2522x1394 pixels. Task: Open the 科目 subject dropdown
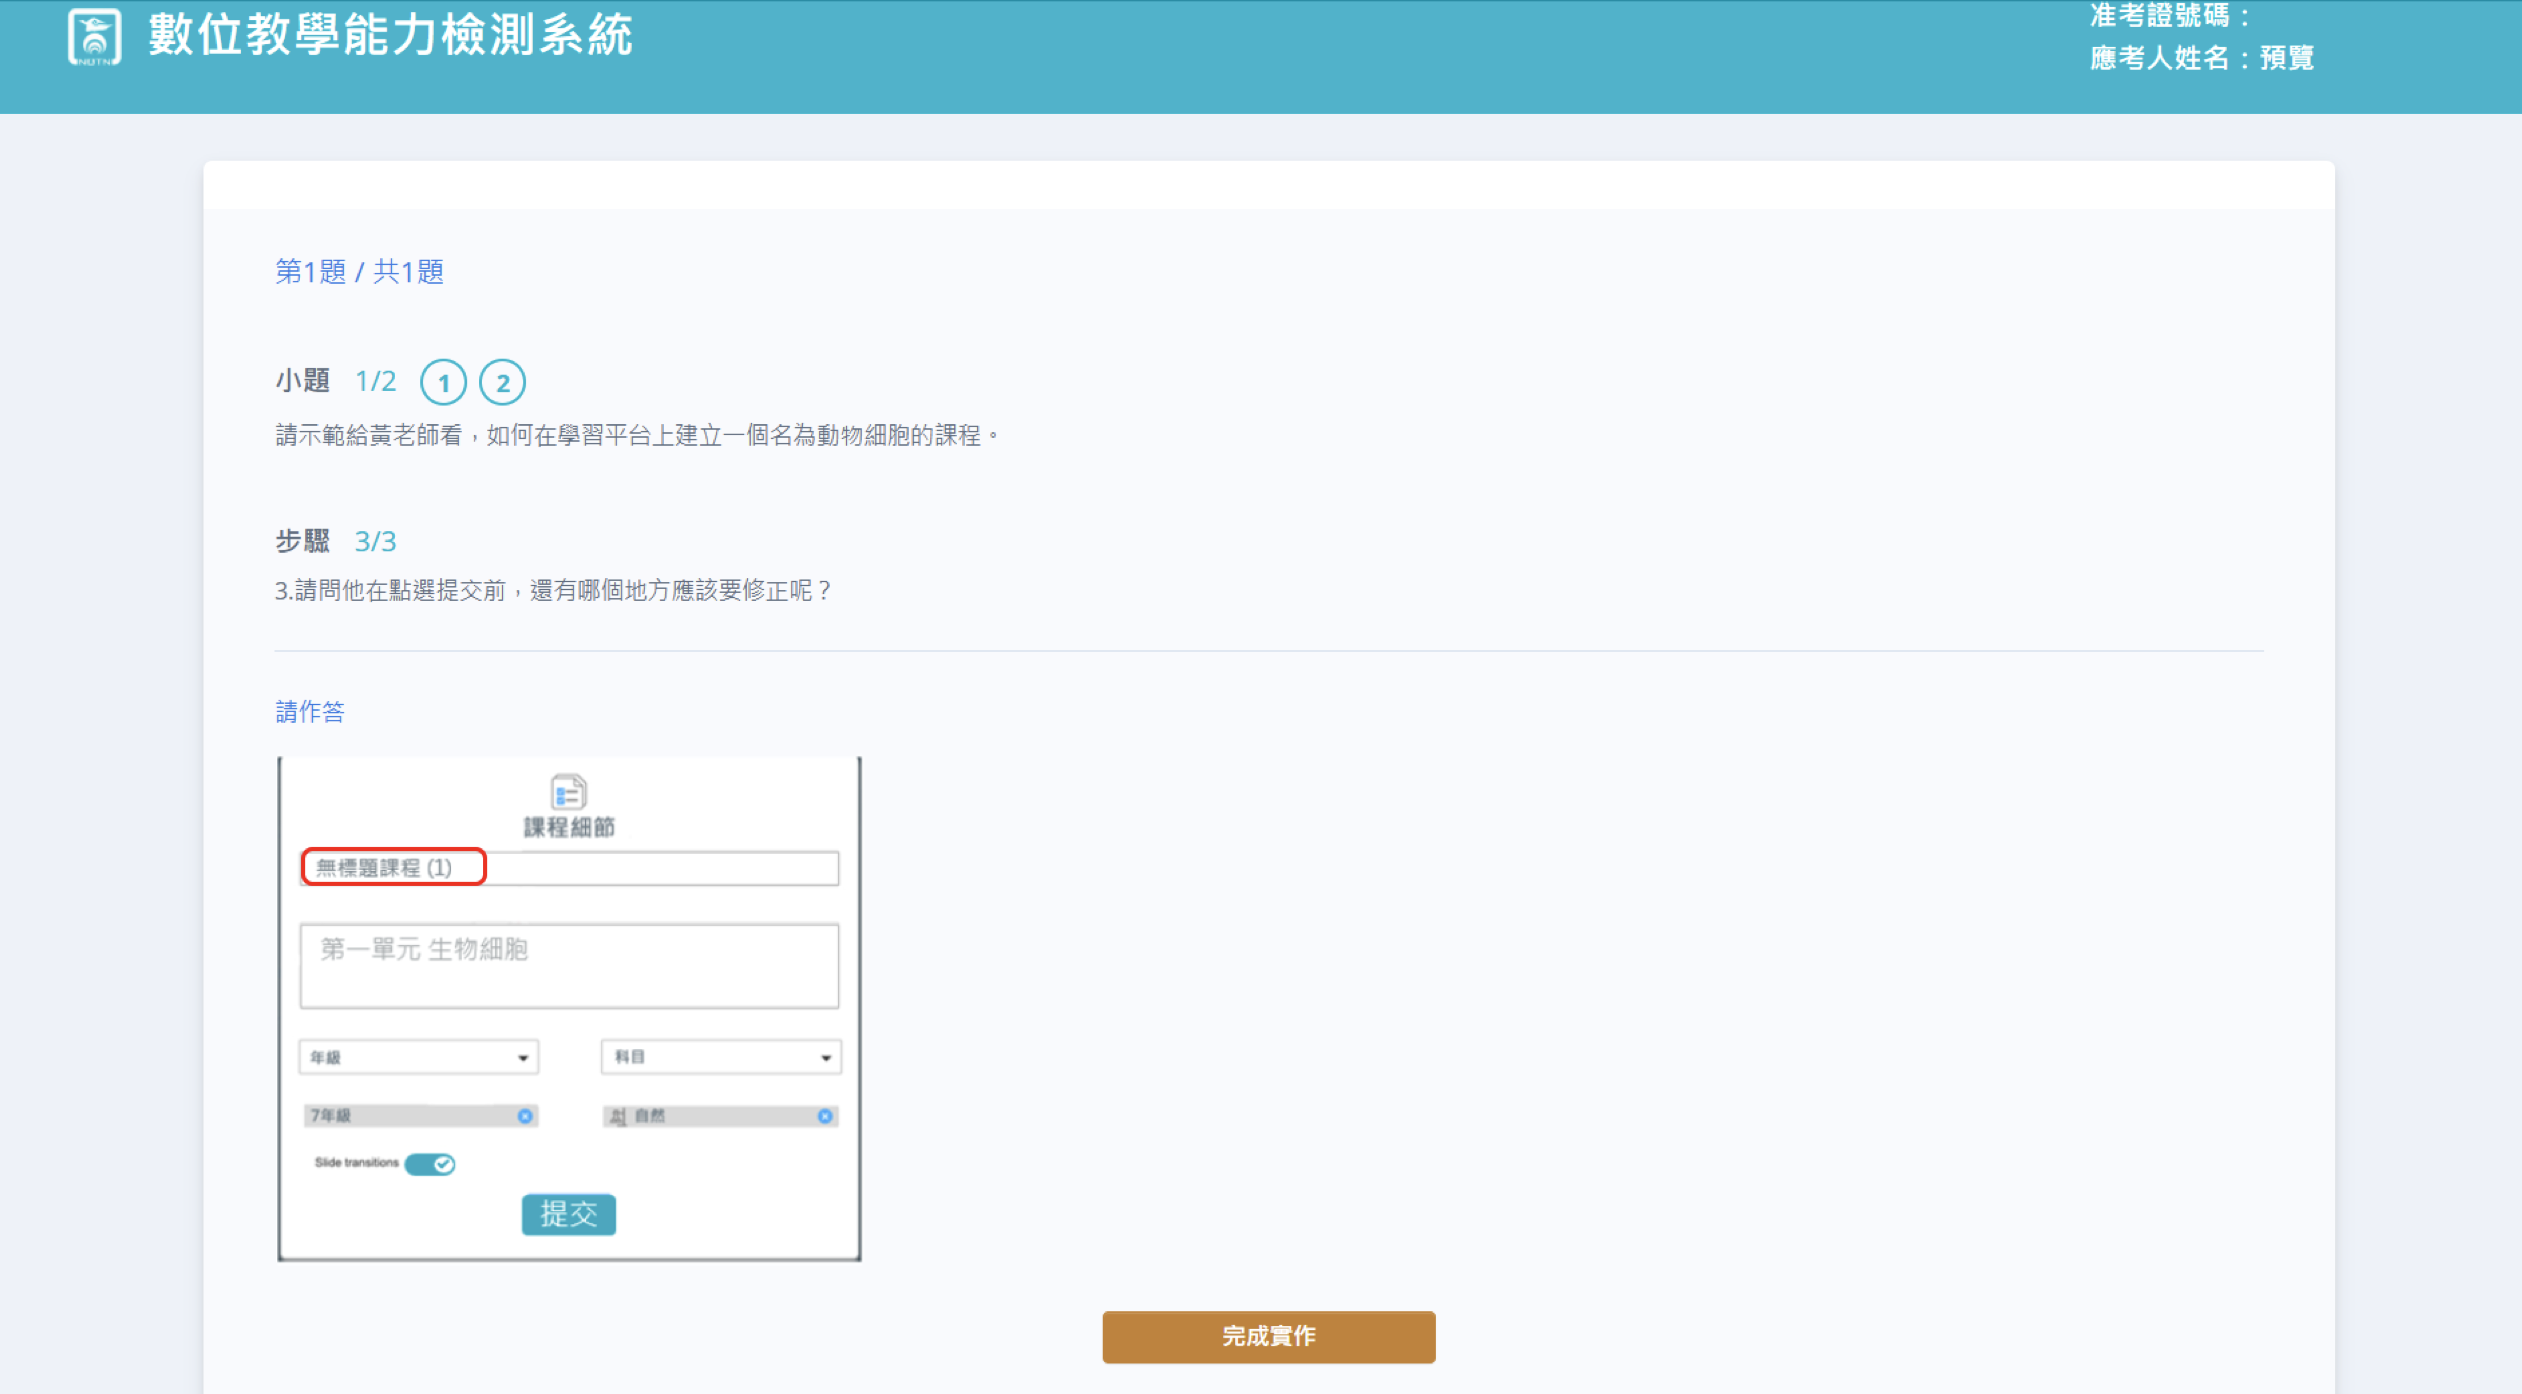(x=721, y=1057)
